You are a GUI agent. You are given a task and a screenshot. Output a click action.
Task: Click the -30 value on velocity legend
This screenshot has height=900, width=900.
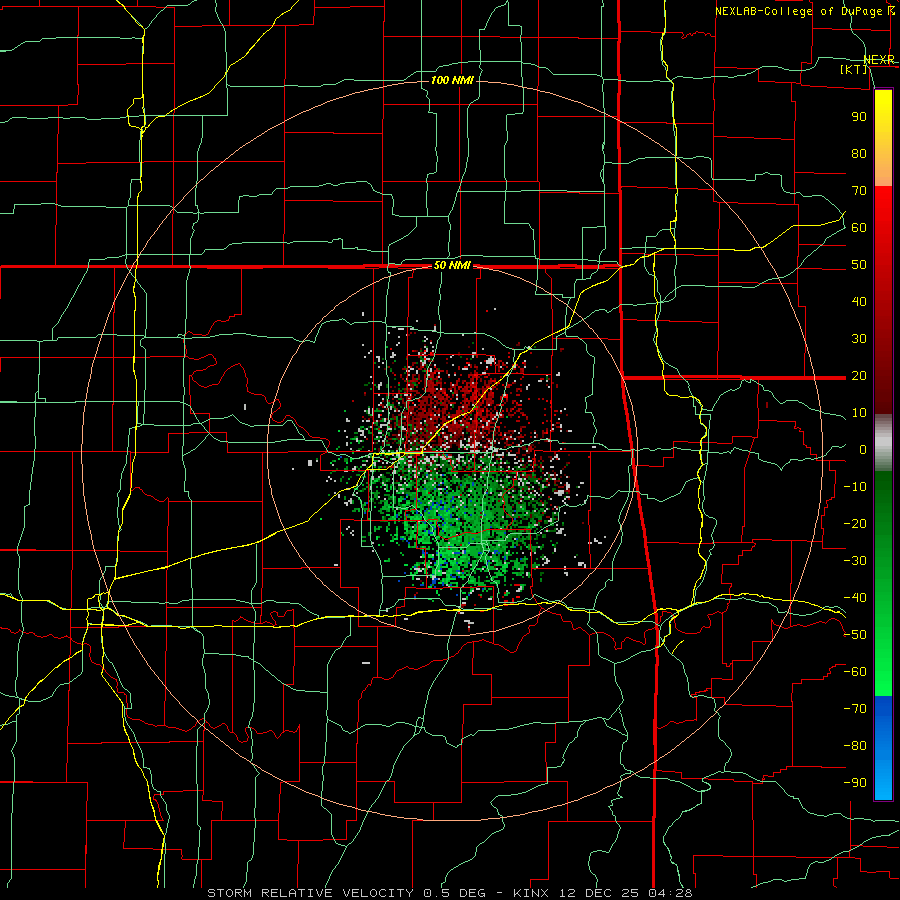point(855,561)
